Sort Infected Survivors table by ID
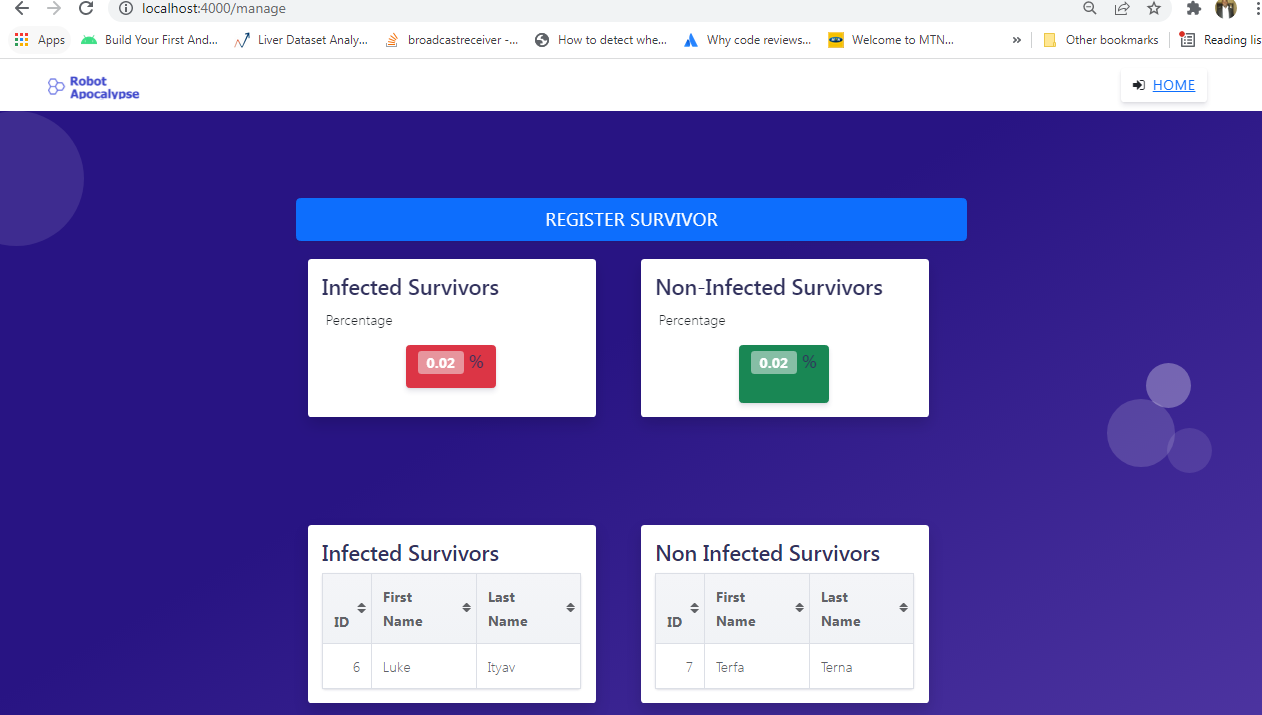The width and height of the screenshot is (1262, 715). pyautogui.click(x=347, y=609)
